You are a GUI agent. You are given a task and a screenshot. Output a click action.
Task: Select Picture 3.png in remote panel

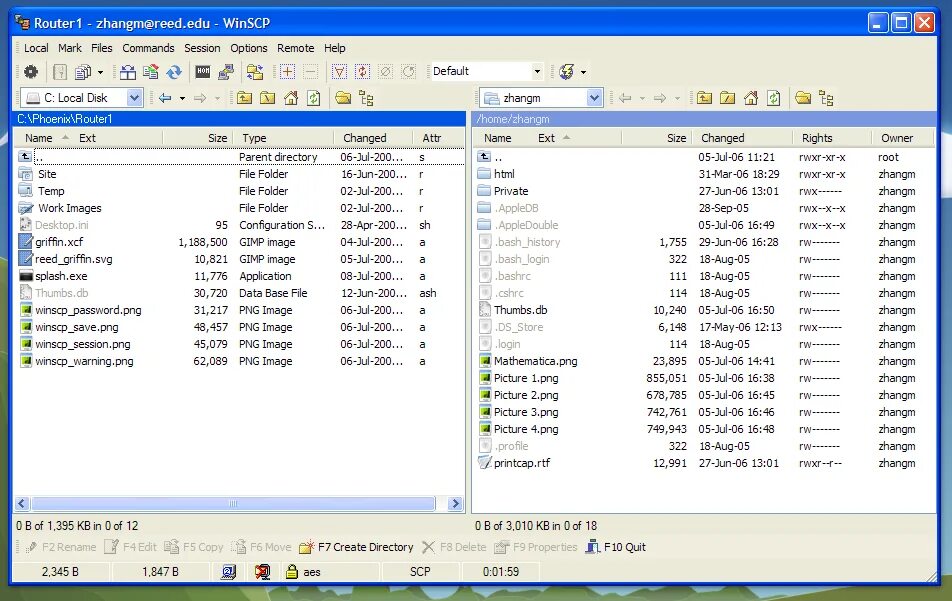point(526,412)
